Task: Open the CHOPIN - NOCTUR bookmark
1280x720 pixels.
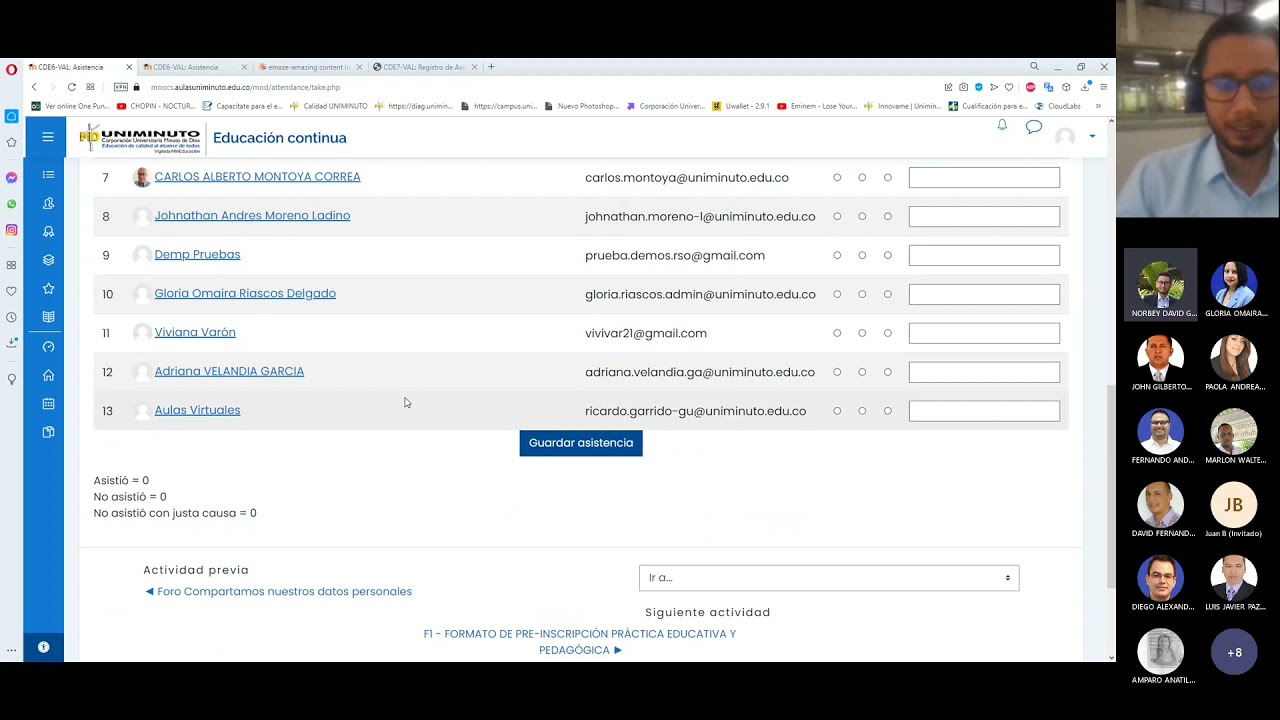Action: (155, 106)
